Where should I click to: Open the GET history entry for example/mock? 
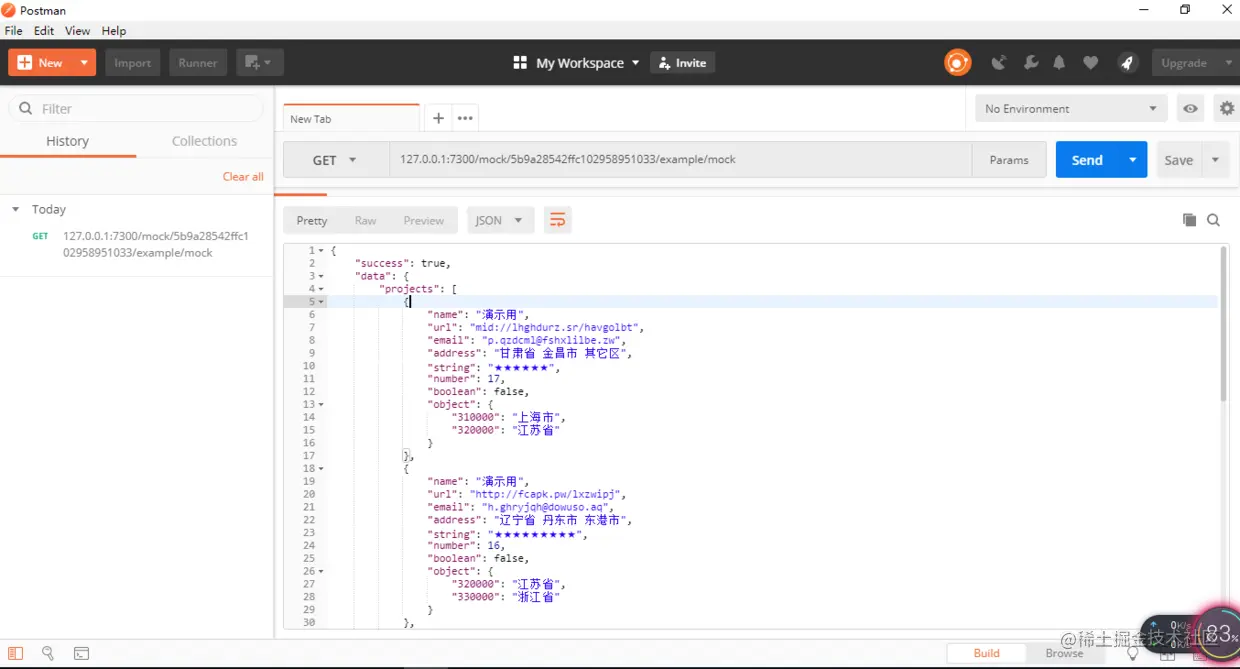click(137, 244)
